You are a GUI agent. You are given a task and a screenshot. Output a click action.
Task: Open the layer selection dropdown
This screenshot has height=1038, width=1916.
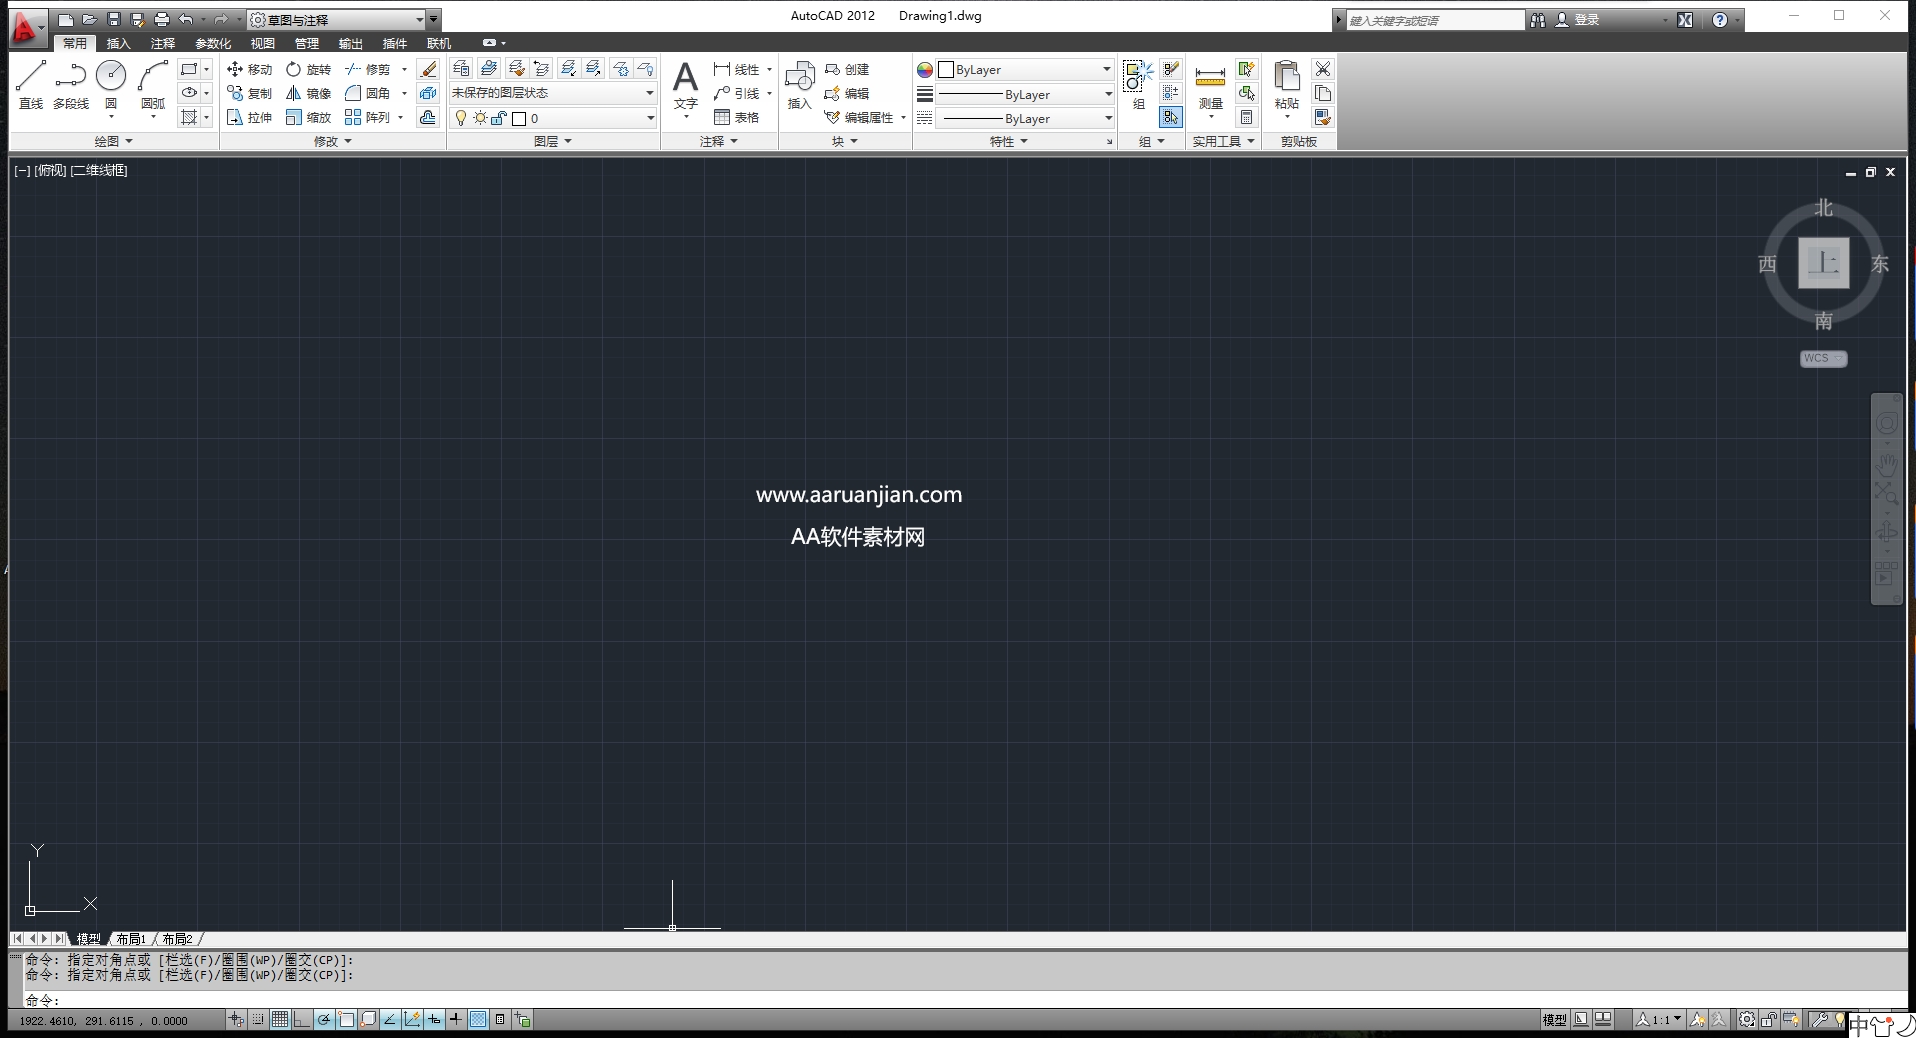pos(649,118)
